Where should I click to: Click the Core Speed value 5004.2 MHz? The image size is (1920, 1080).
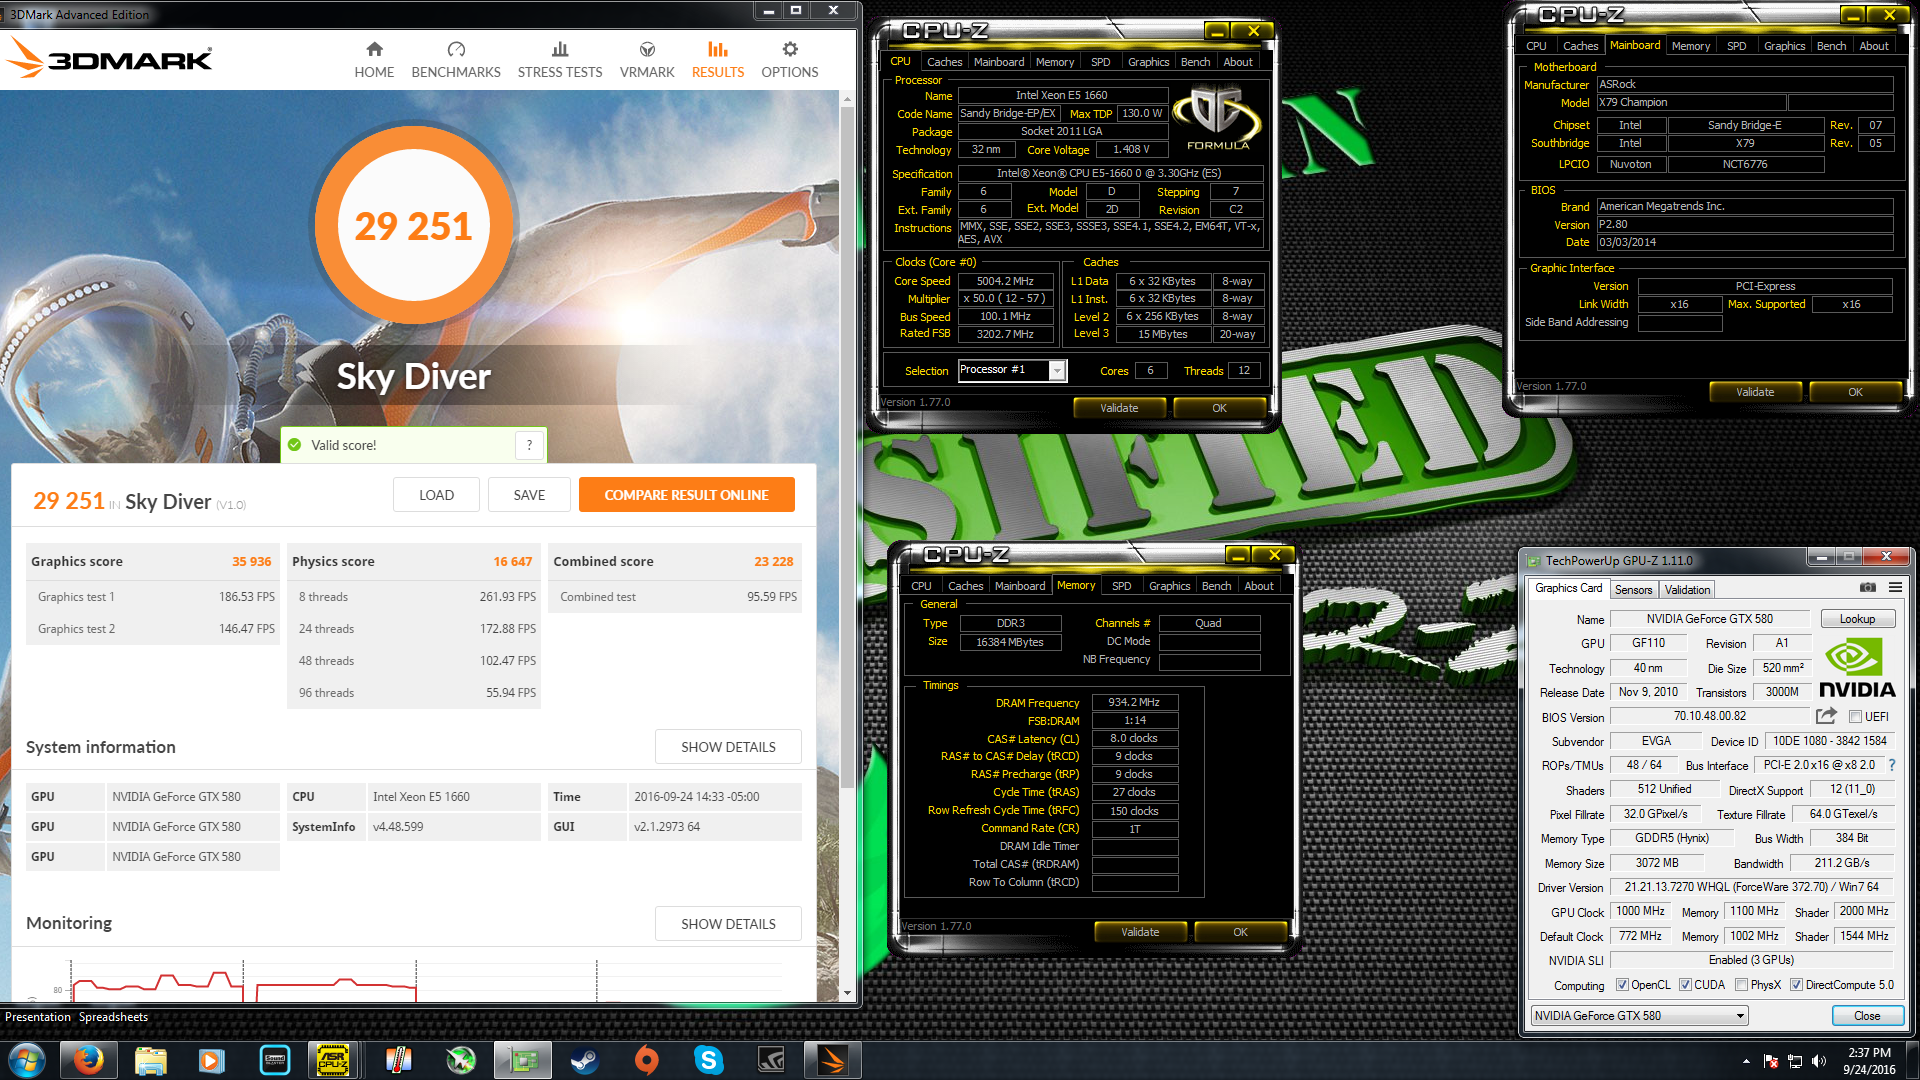pyautogui.click(x=1005, y=282)
